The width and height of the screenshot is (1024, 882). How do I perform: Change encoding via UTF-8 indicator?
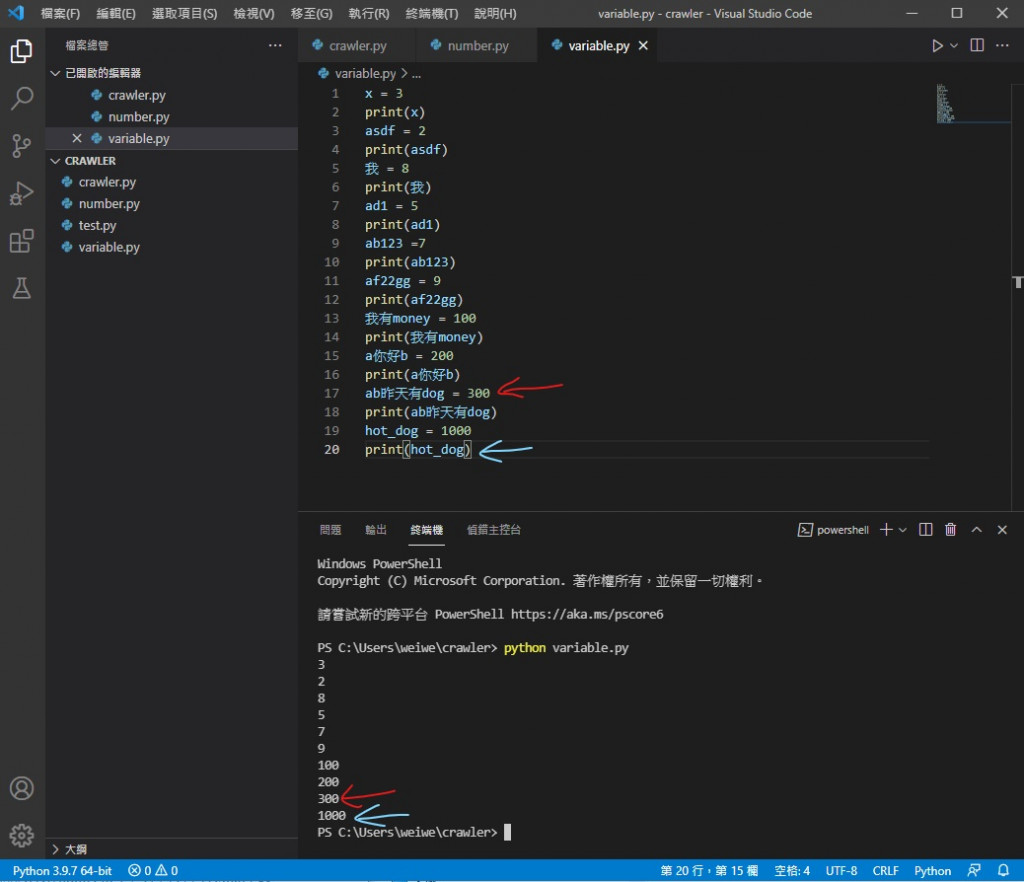click(840, 870)
